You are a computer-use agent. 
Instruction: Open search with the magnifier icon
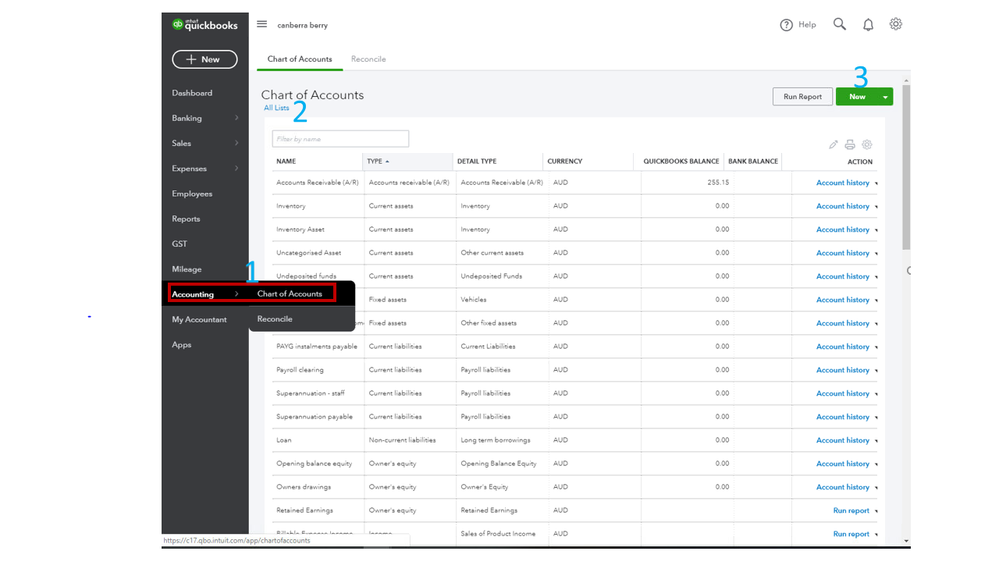[840, 24]
